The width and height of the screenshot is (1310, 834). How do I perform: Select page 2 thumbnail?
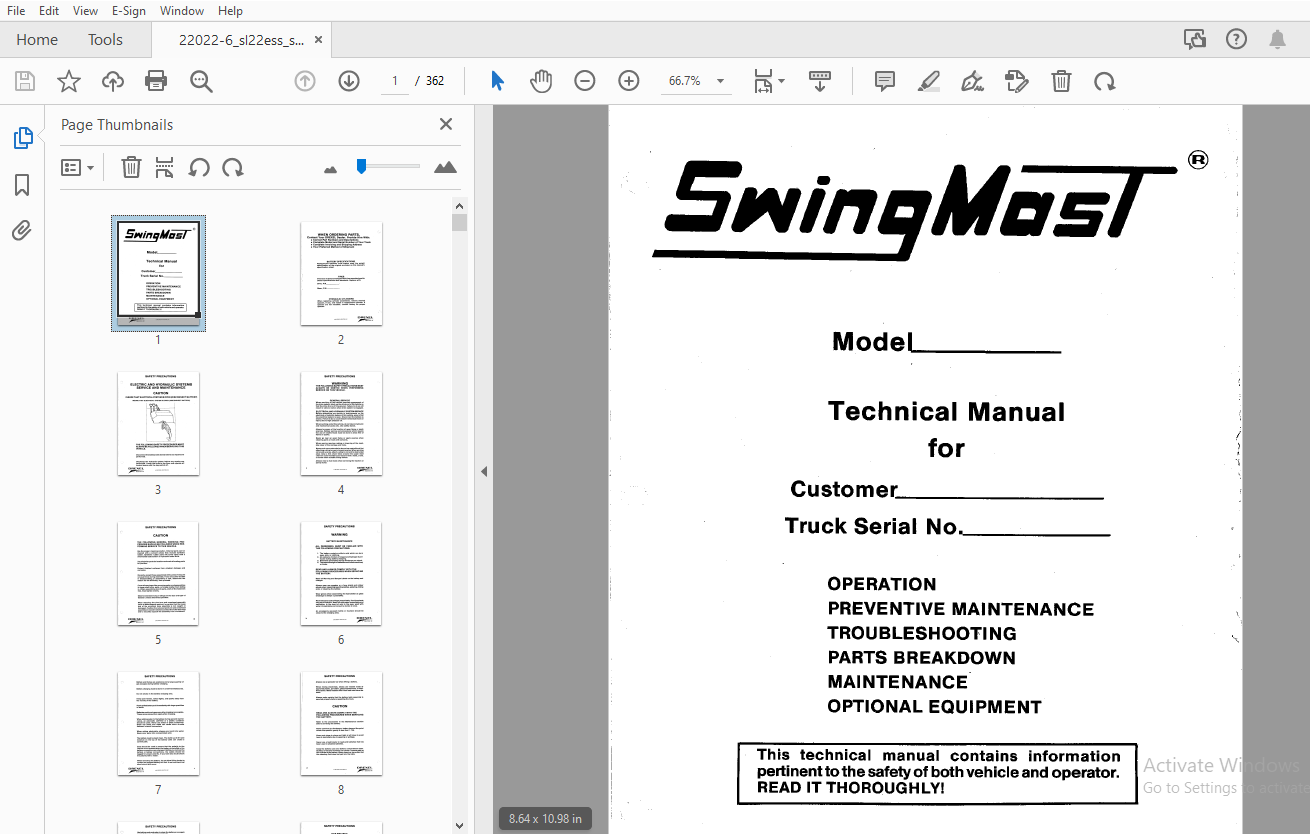(x=341, y=273)
